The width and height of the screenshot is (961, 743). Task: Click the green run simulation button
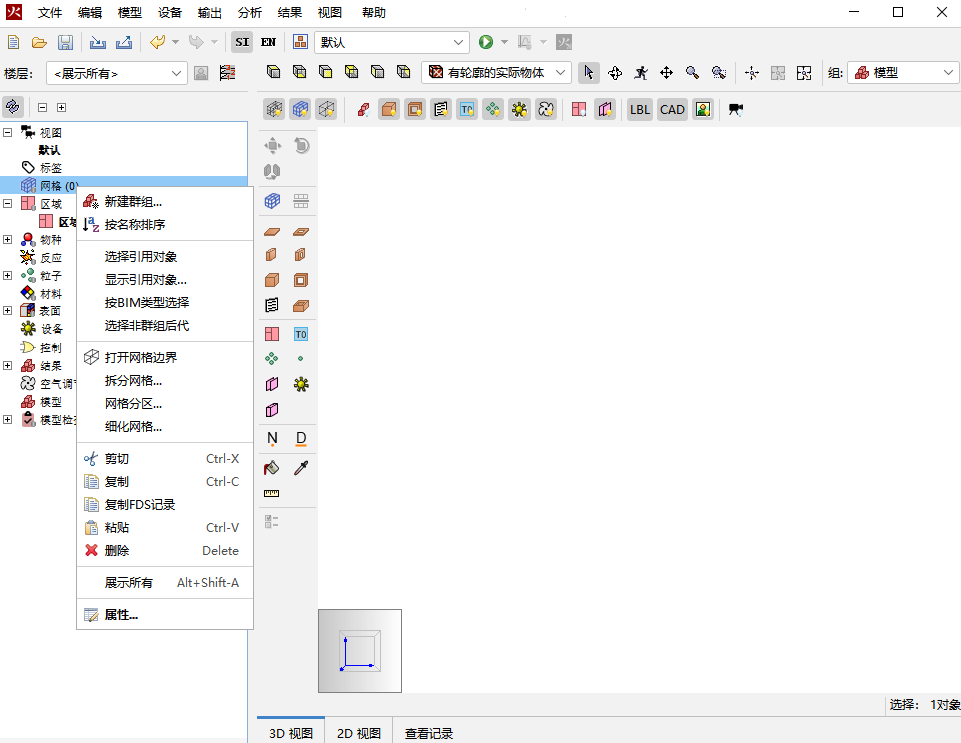point(486,42)
